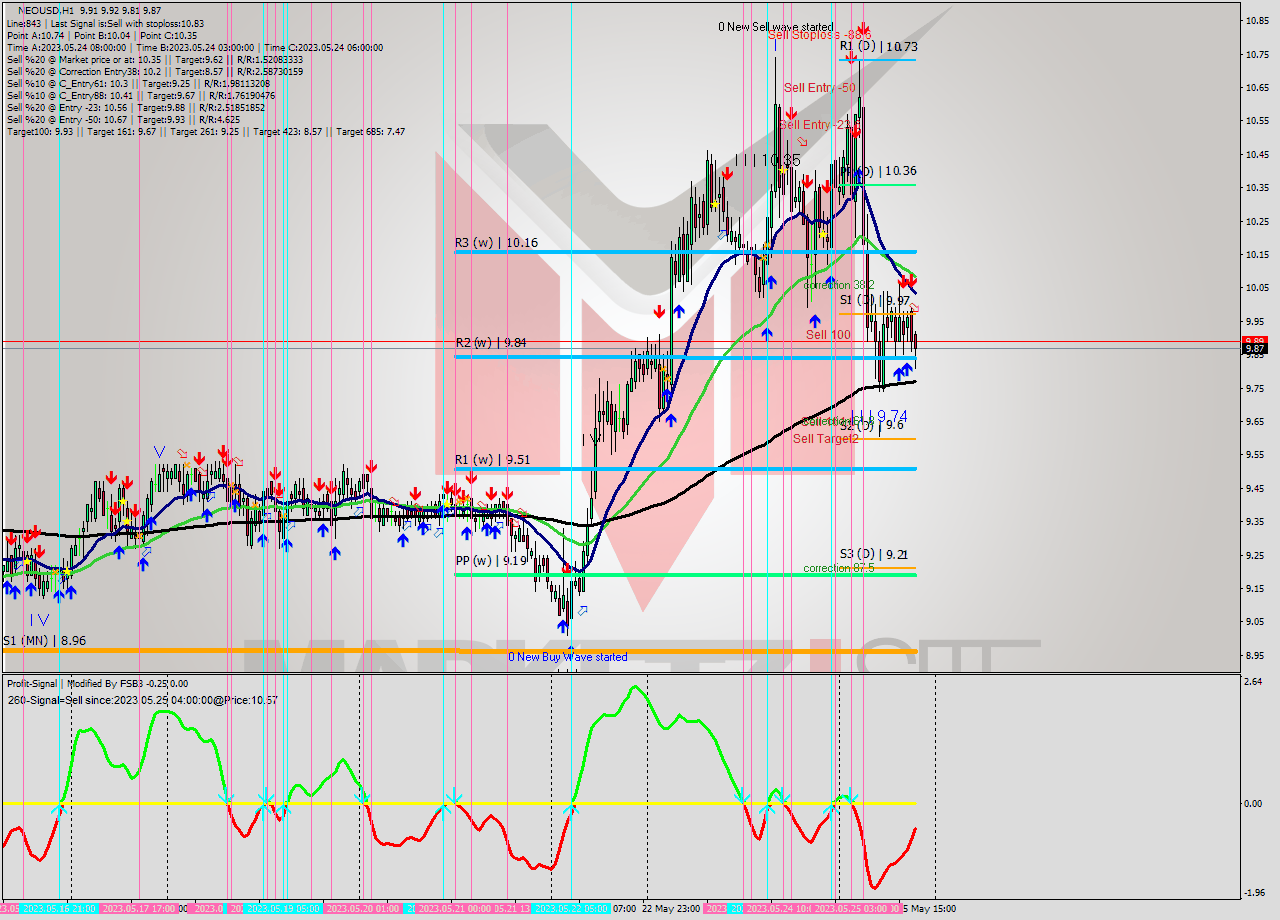Click the 'R1 (D) | 10.73' pivot label
1280x920 pixels.
tap(878, 47)
